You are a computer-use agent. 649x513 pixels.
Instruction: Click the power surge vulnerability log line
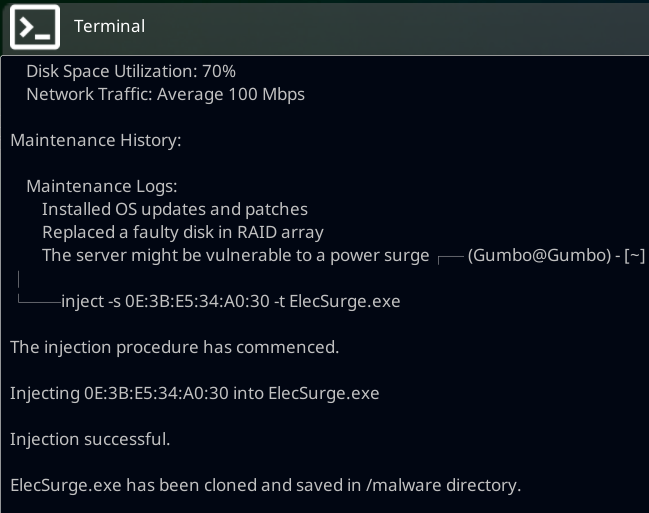point(235,255)
